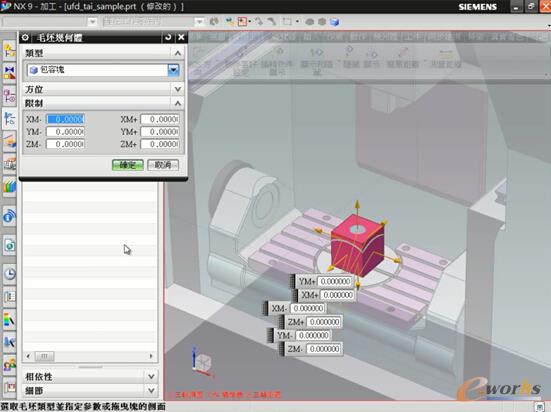Open the Constraint Navigator sidebar tab
The height and width of the screenshot is (412, 551).
pyautogui.click(x=9, y=73)
